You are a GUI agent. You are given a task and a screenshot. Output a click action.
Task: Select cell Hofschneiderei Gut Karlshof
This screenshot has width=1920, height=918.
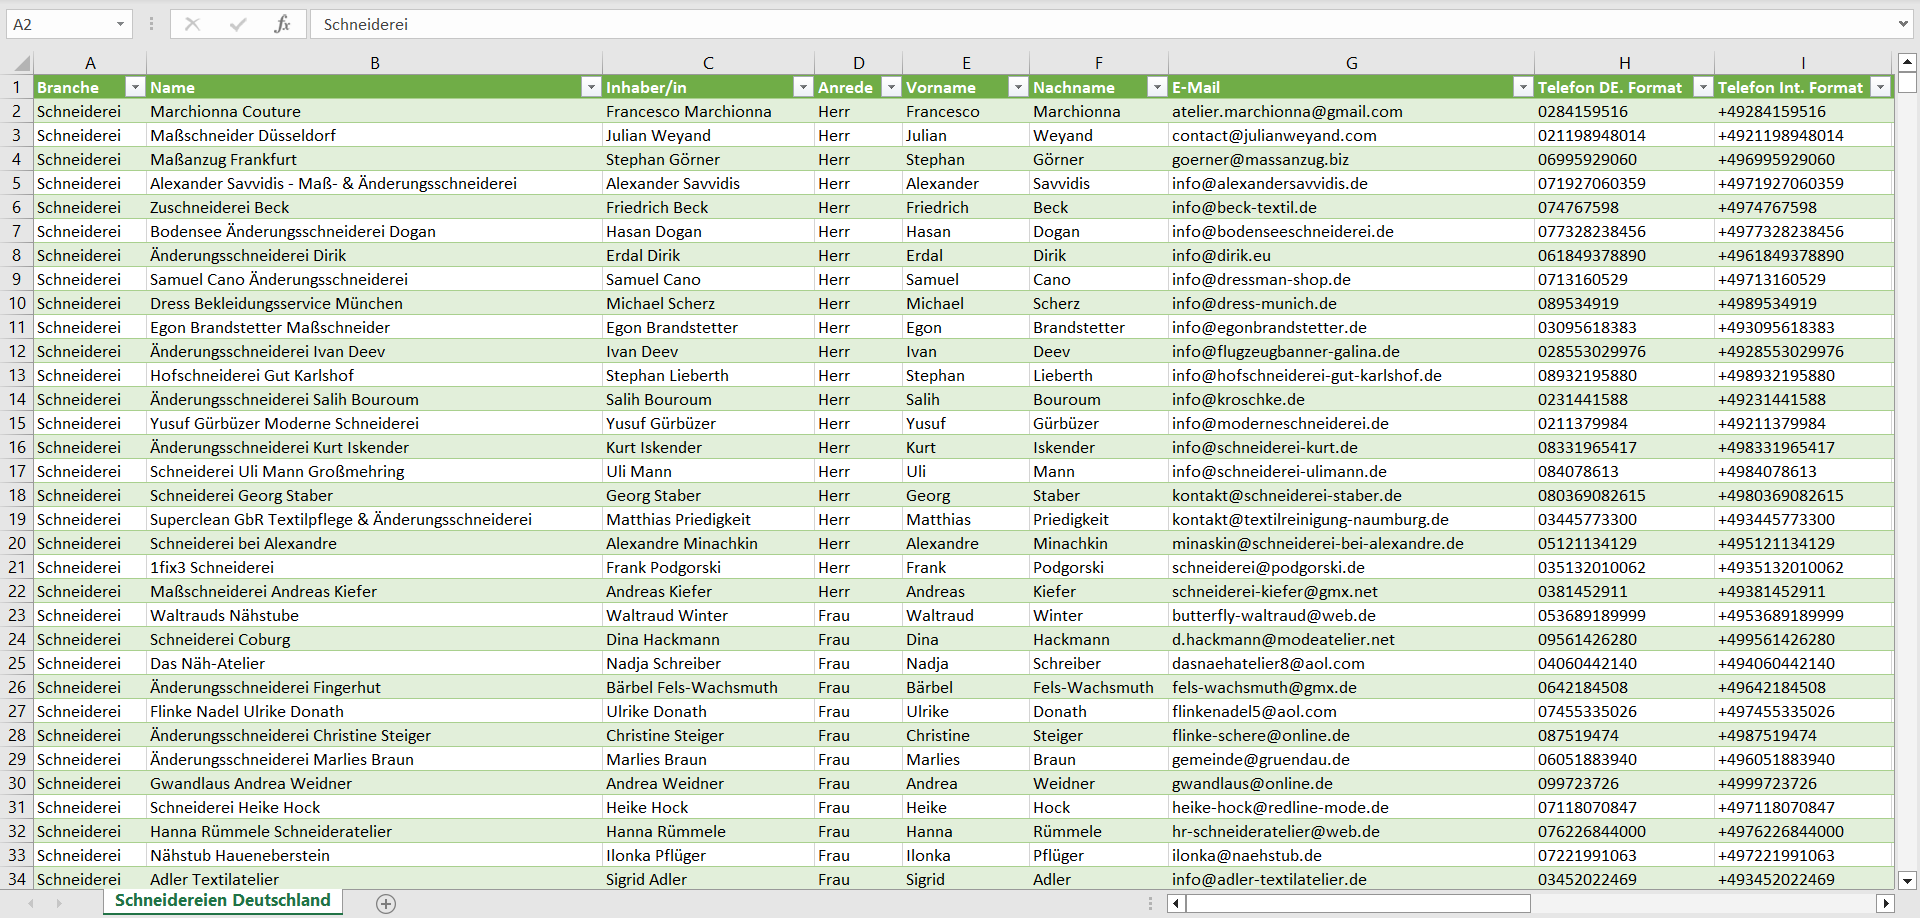[x=375, y=375]
